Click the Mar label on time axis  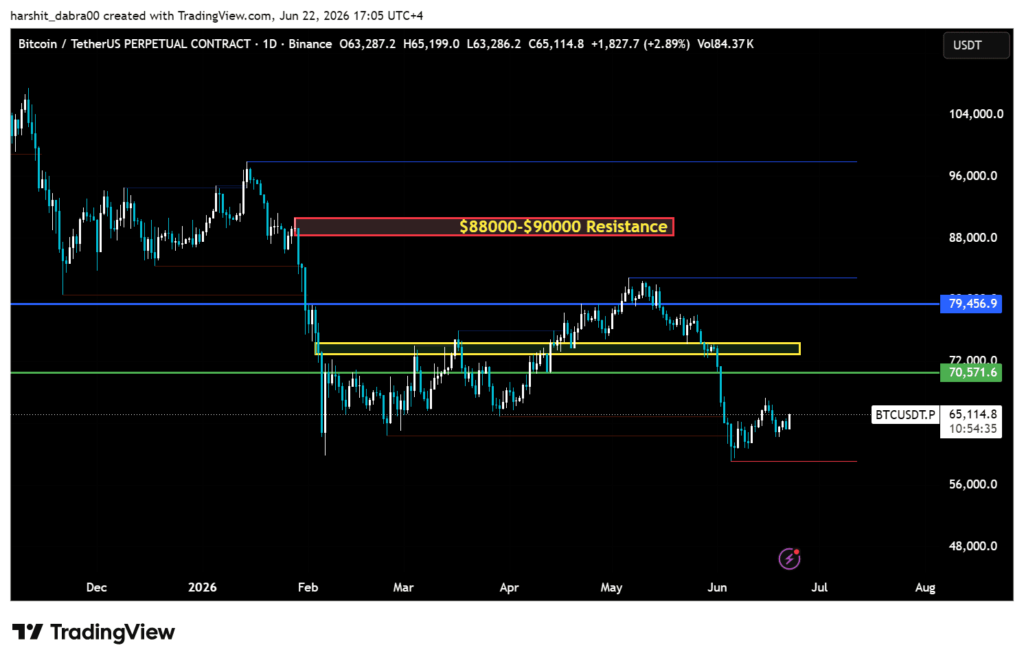click(403, 587)
